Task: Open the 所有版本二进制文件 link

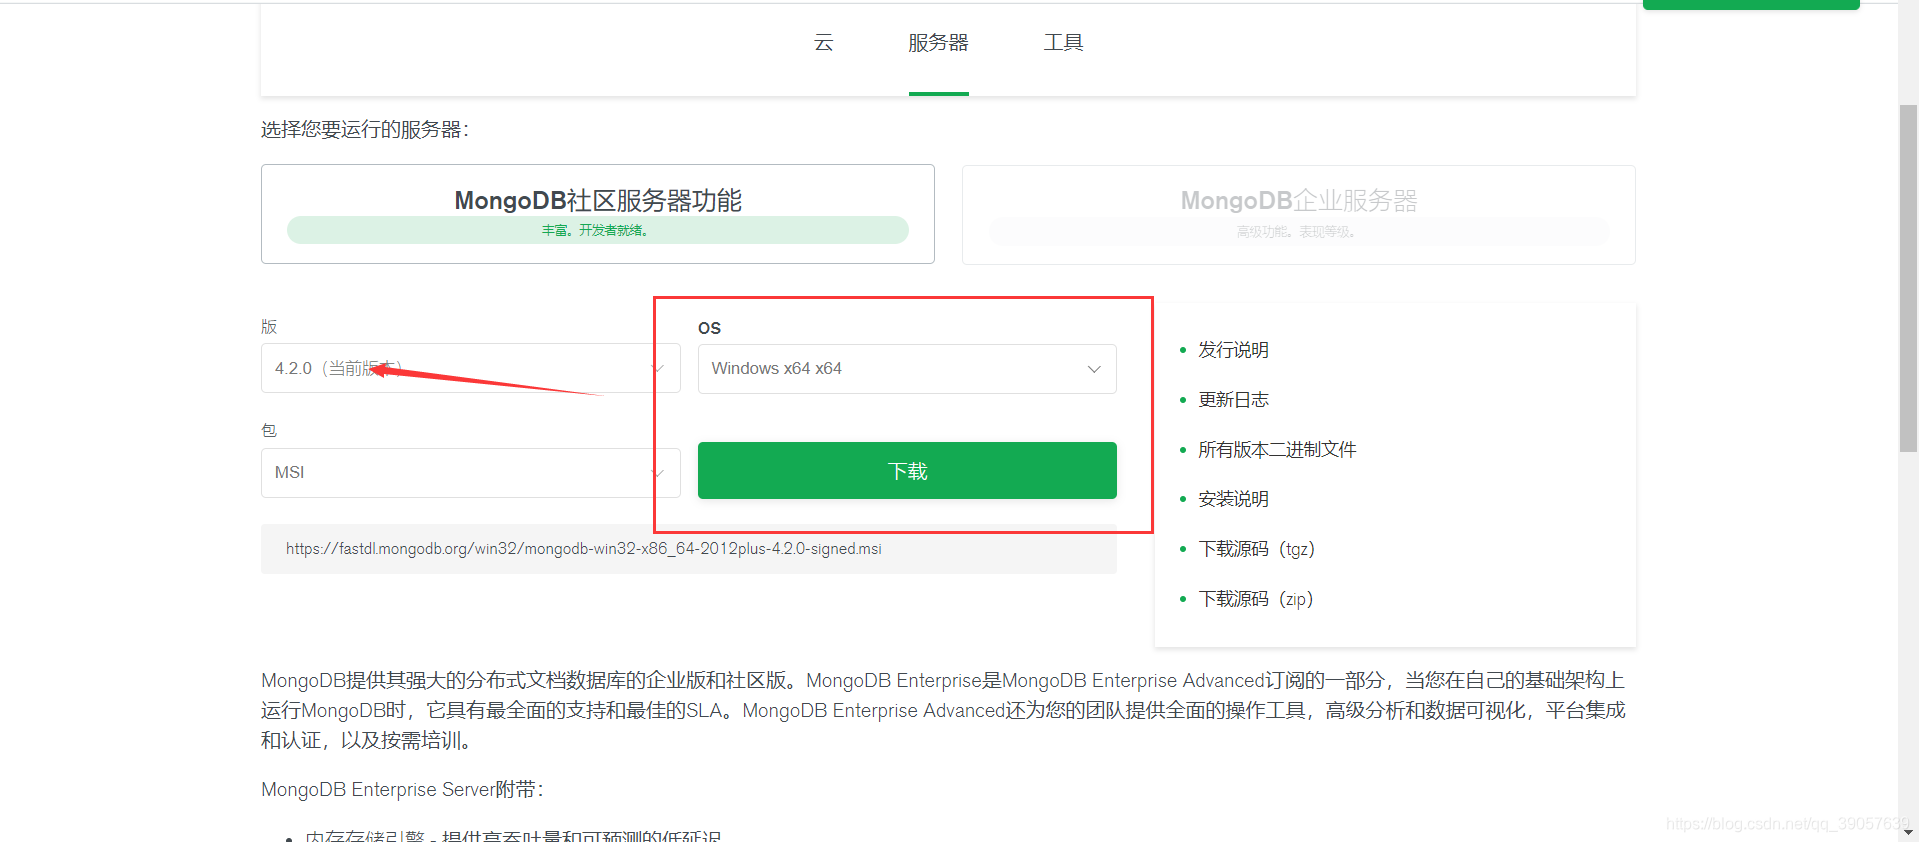Action: (x=1277, y=450)
